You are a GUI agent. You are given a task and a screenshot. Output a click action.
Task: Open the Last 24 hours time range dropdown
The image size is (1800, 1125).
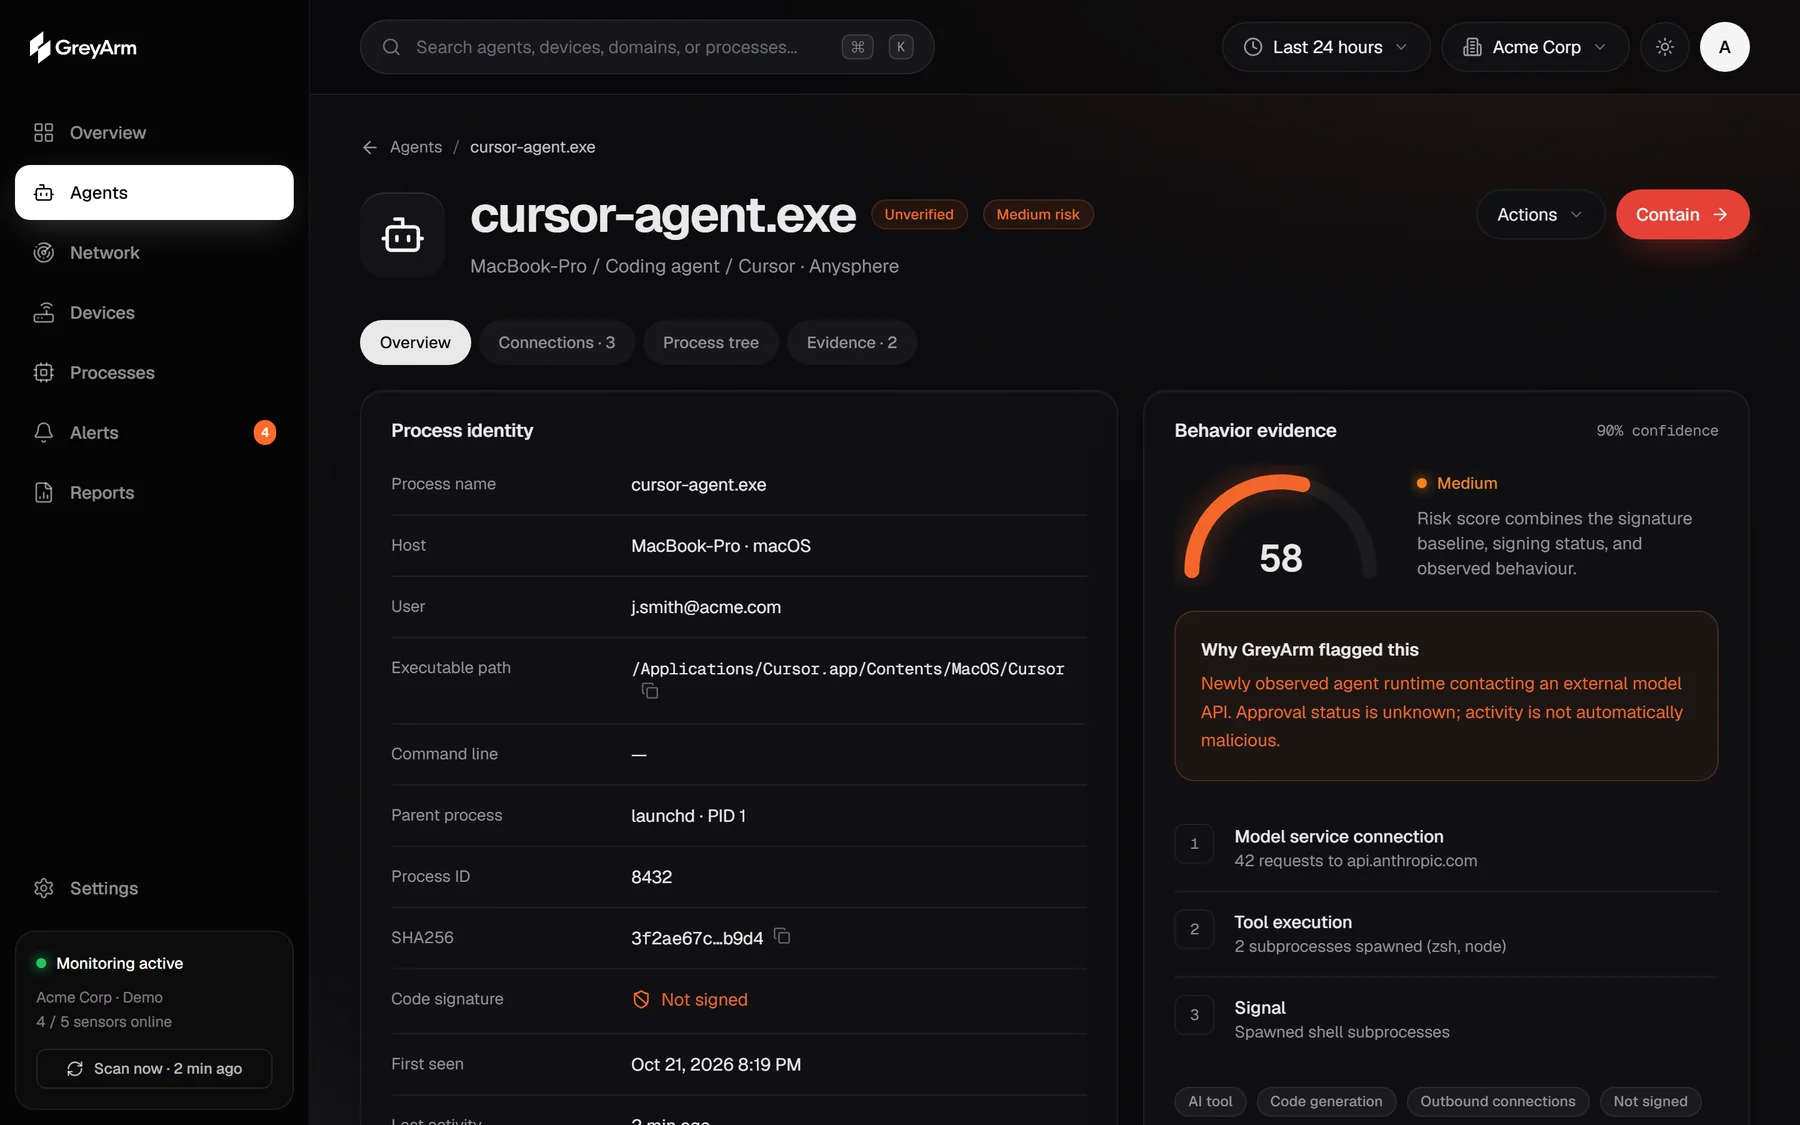pos(1326,47)
